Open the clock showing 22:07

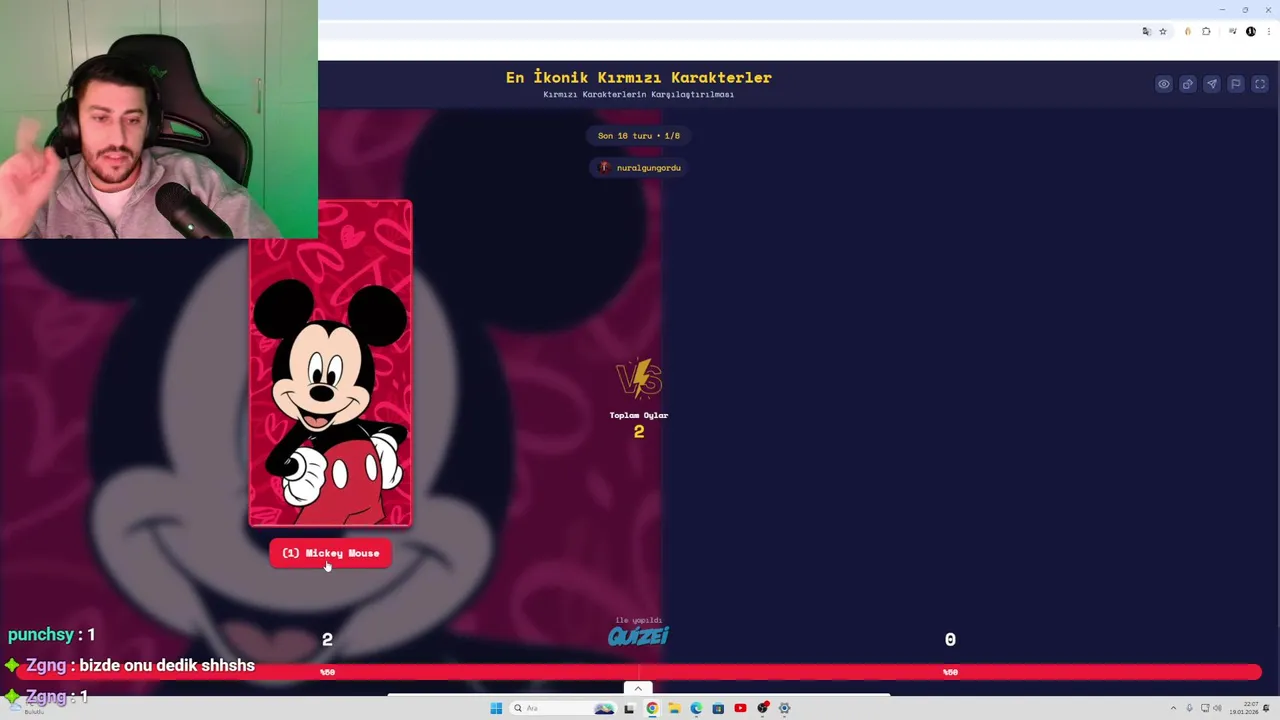click(x=1244, y=708)
